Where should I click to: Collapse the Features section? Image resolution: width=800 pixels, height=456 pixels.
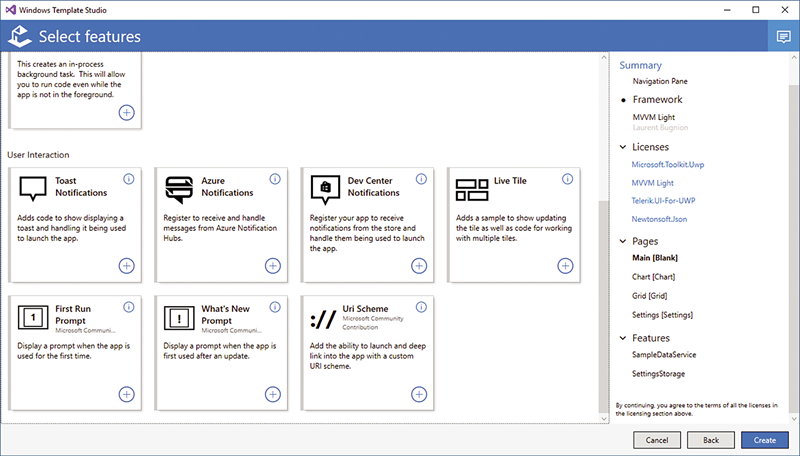click(623, 338)
